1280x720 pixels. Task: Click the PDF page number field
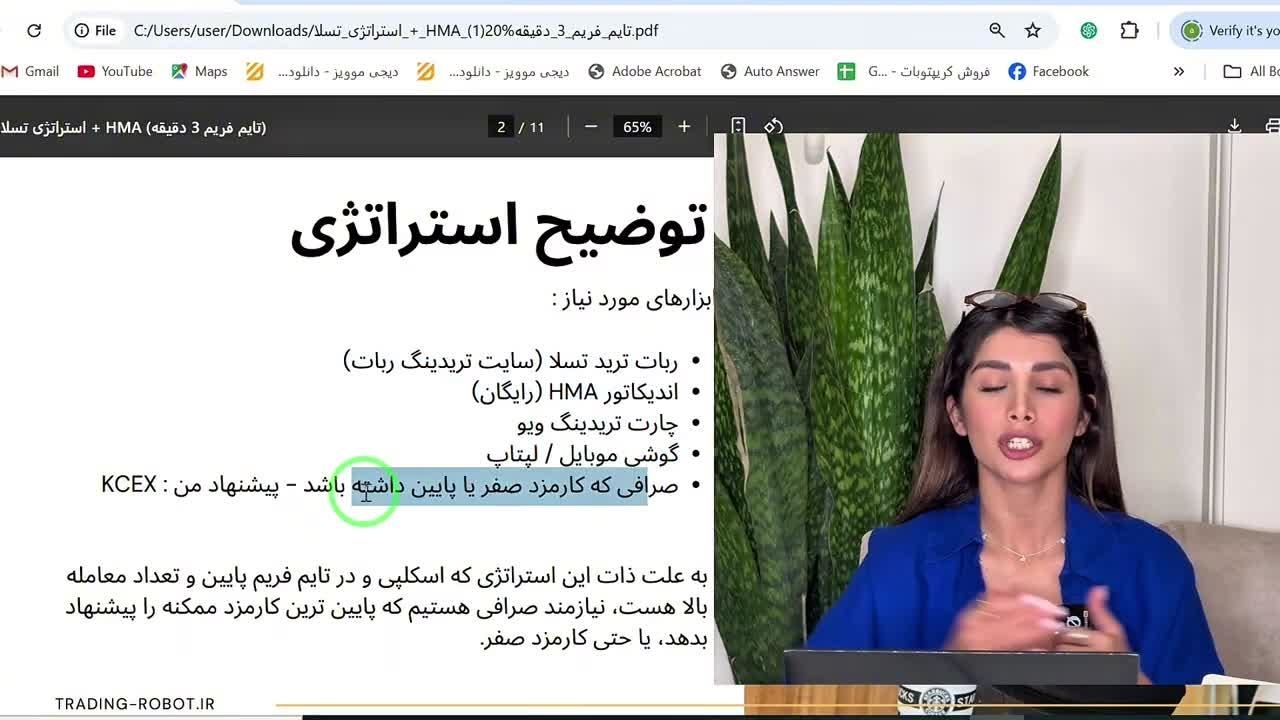click(501, 127)
